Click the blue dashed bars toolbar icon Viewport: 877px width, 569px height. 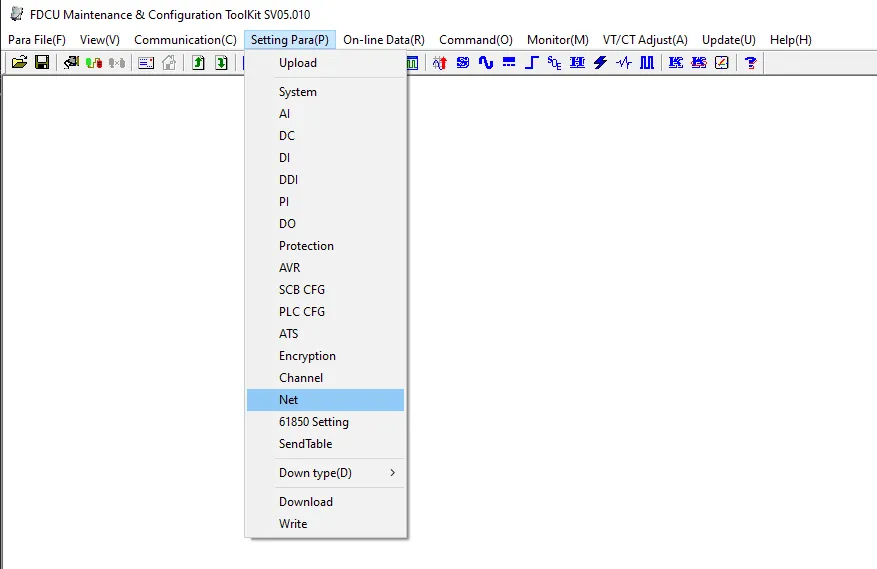[508, 62]
